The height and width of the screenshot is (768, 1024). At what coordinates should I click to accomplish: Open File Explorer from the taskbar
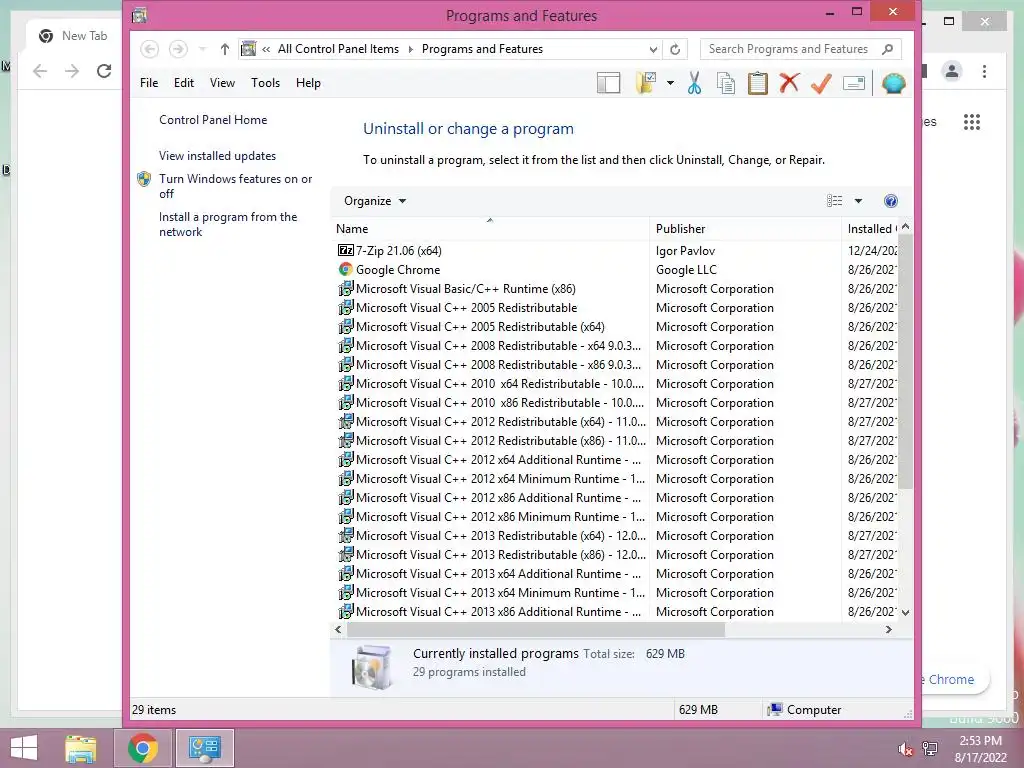[x=80, y=748]
